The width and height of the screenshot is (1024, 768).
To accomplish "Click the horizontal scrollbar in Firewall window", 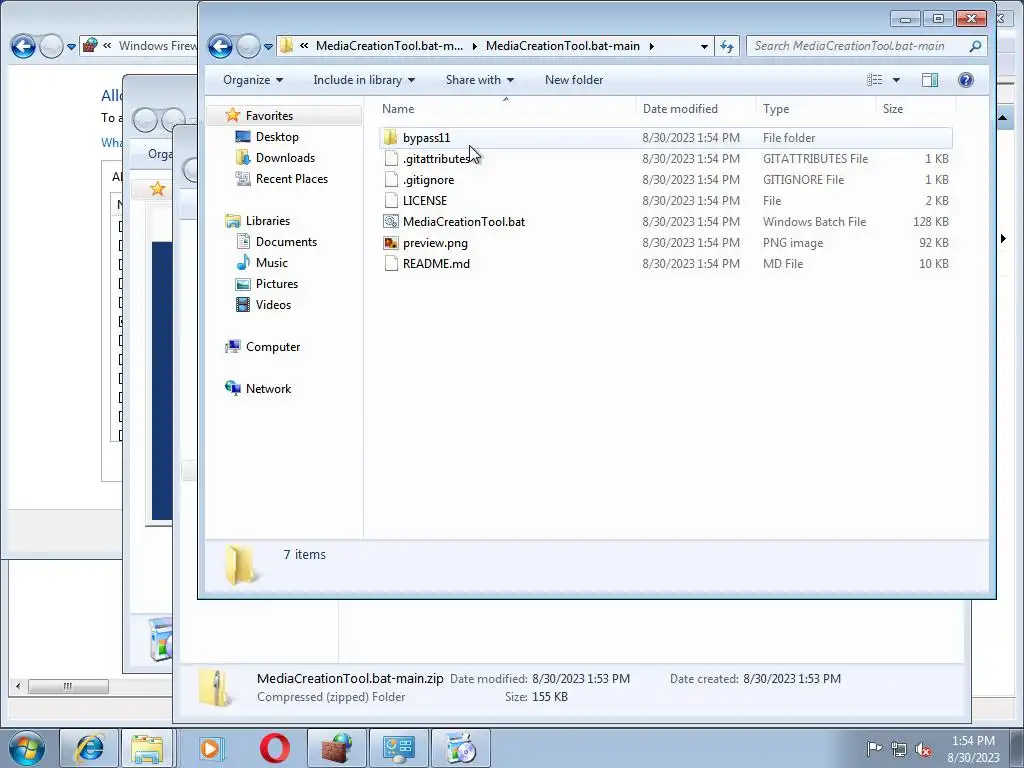I will (68, 686).
